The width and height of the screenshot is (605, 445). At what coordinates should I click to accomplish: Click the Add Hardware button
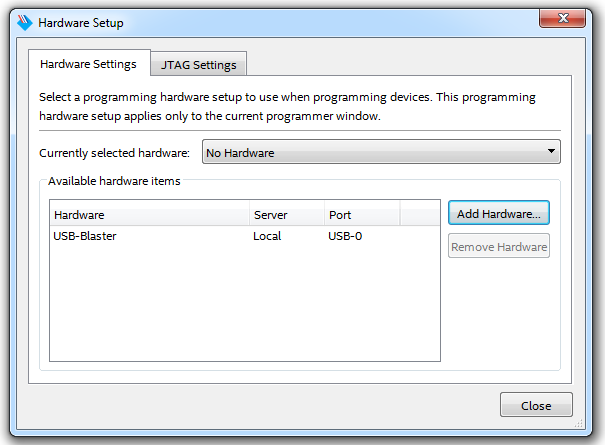(x=498, y=214)
